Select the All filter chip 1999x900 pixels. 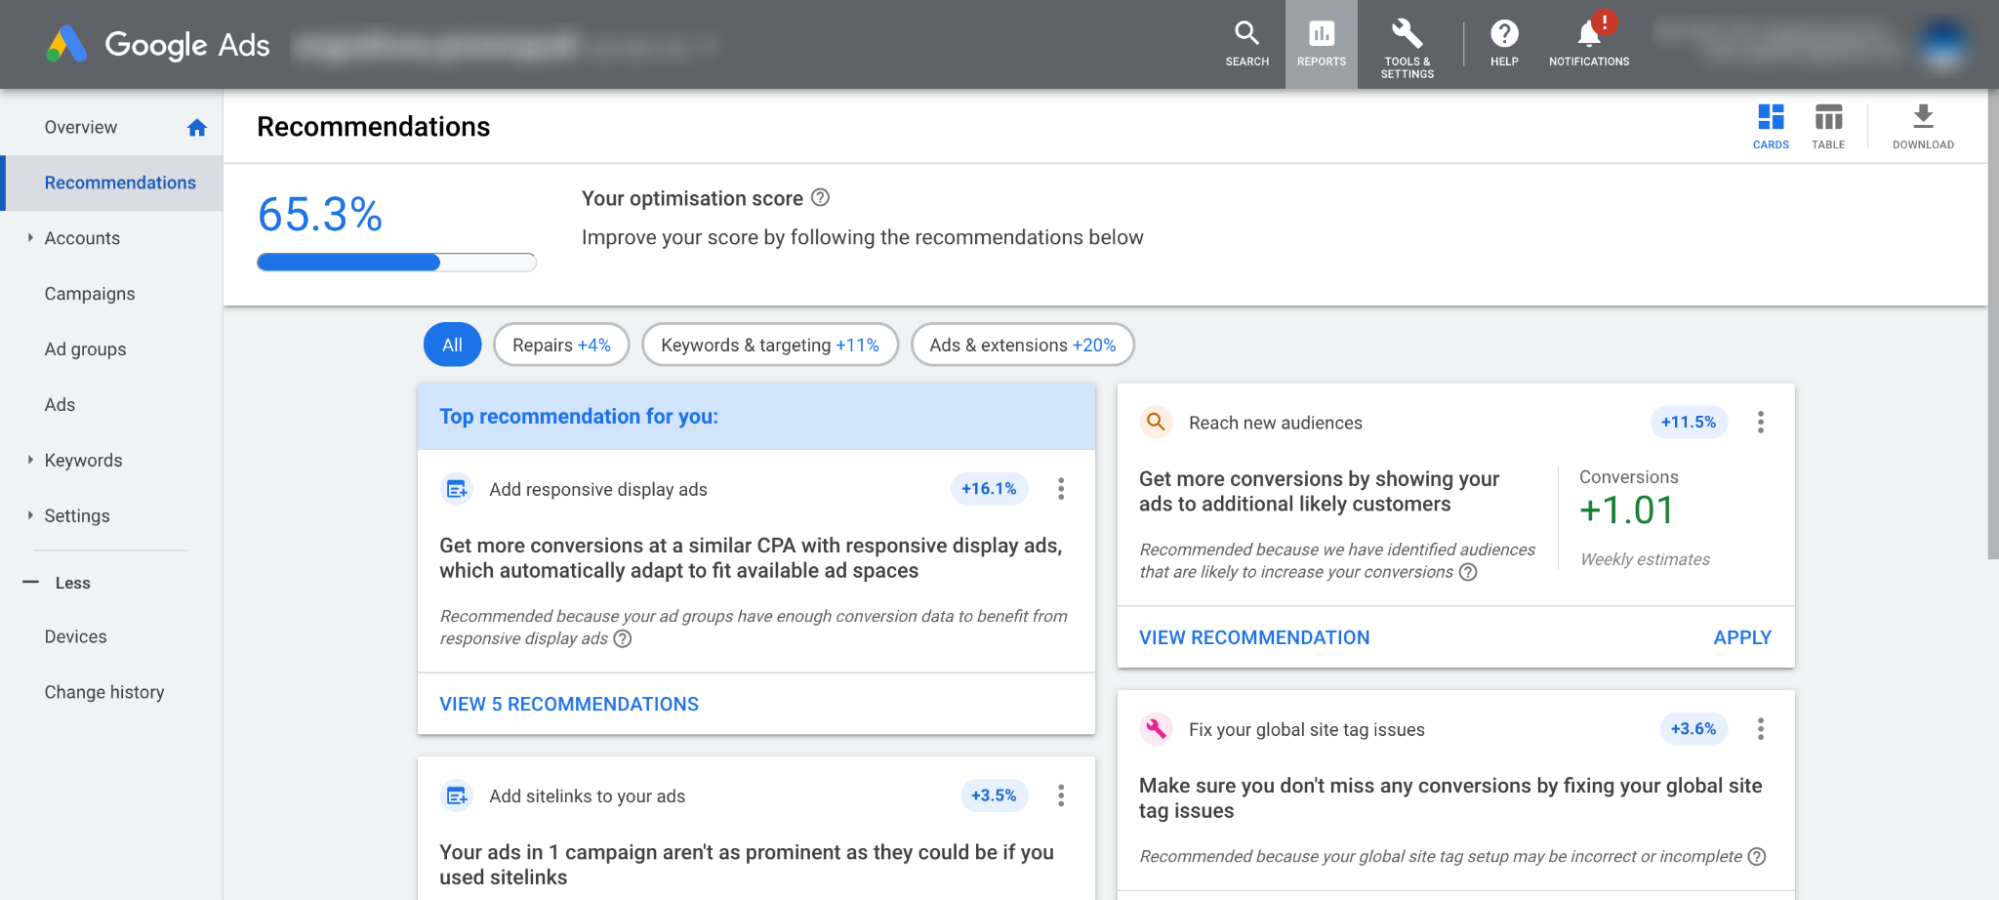[452, 344]
